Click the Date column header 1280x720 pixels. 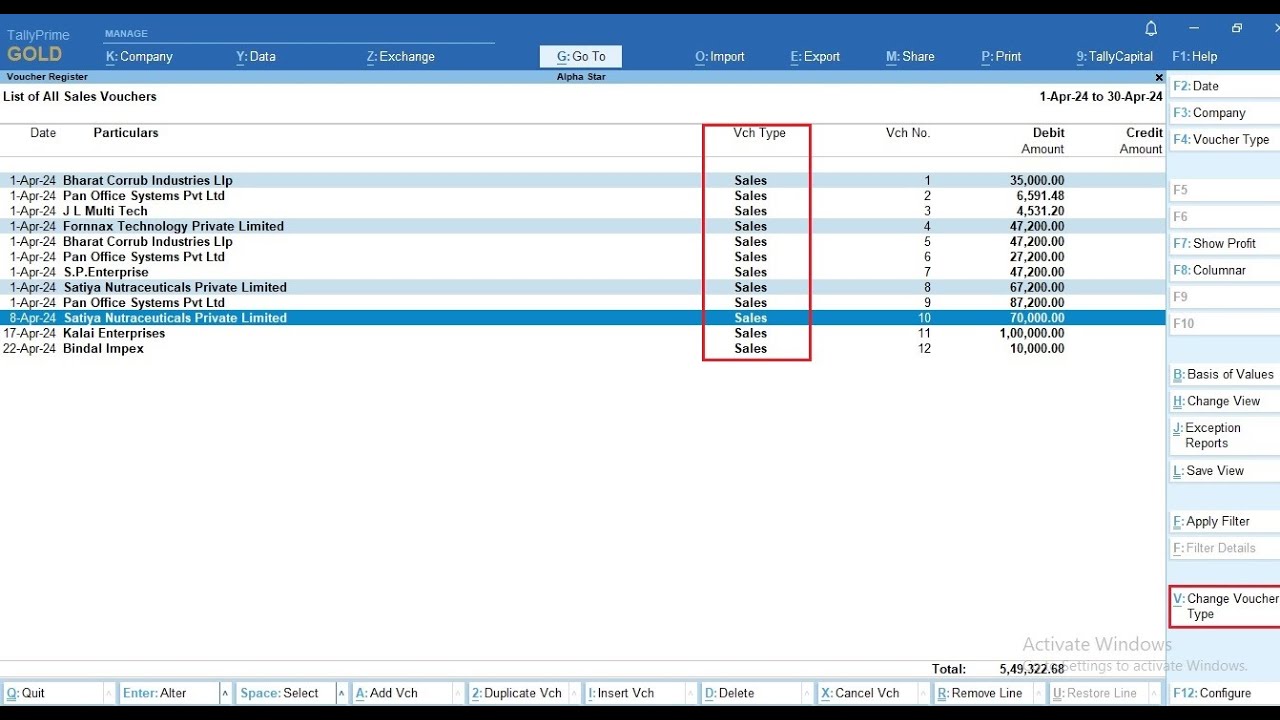tap(43, 133)
